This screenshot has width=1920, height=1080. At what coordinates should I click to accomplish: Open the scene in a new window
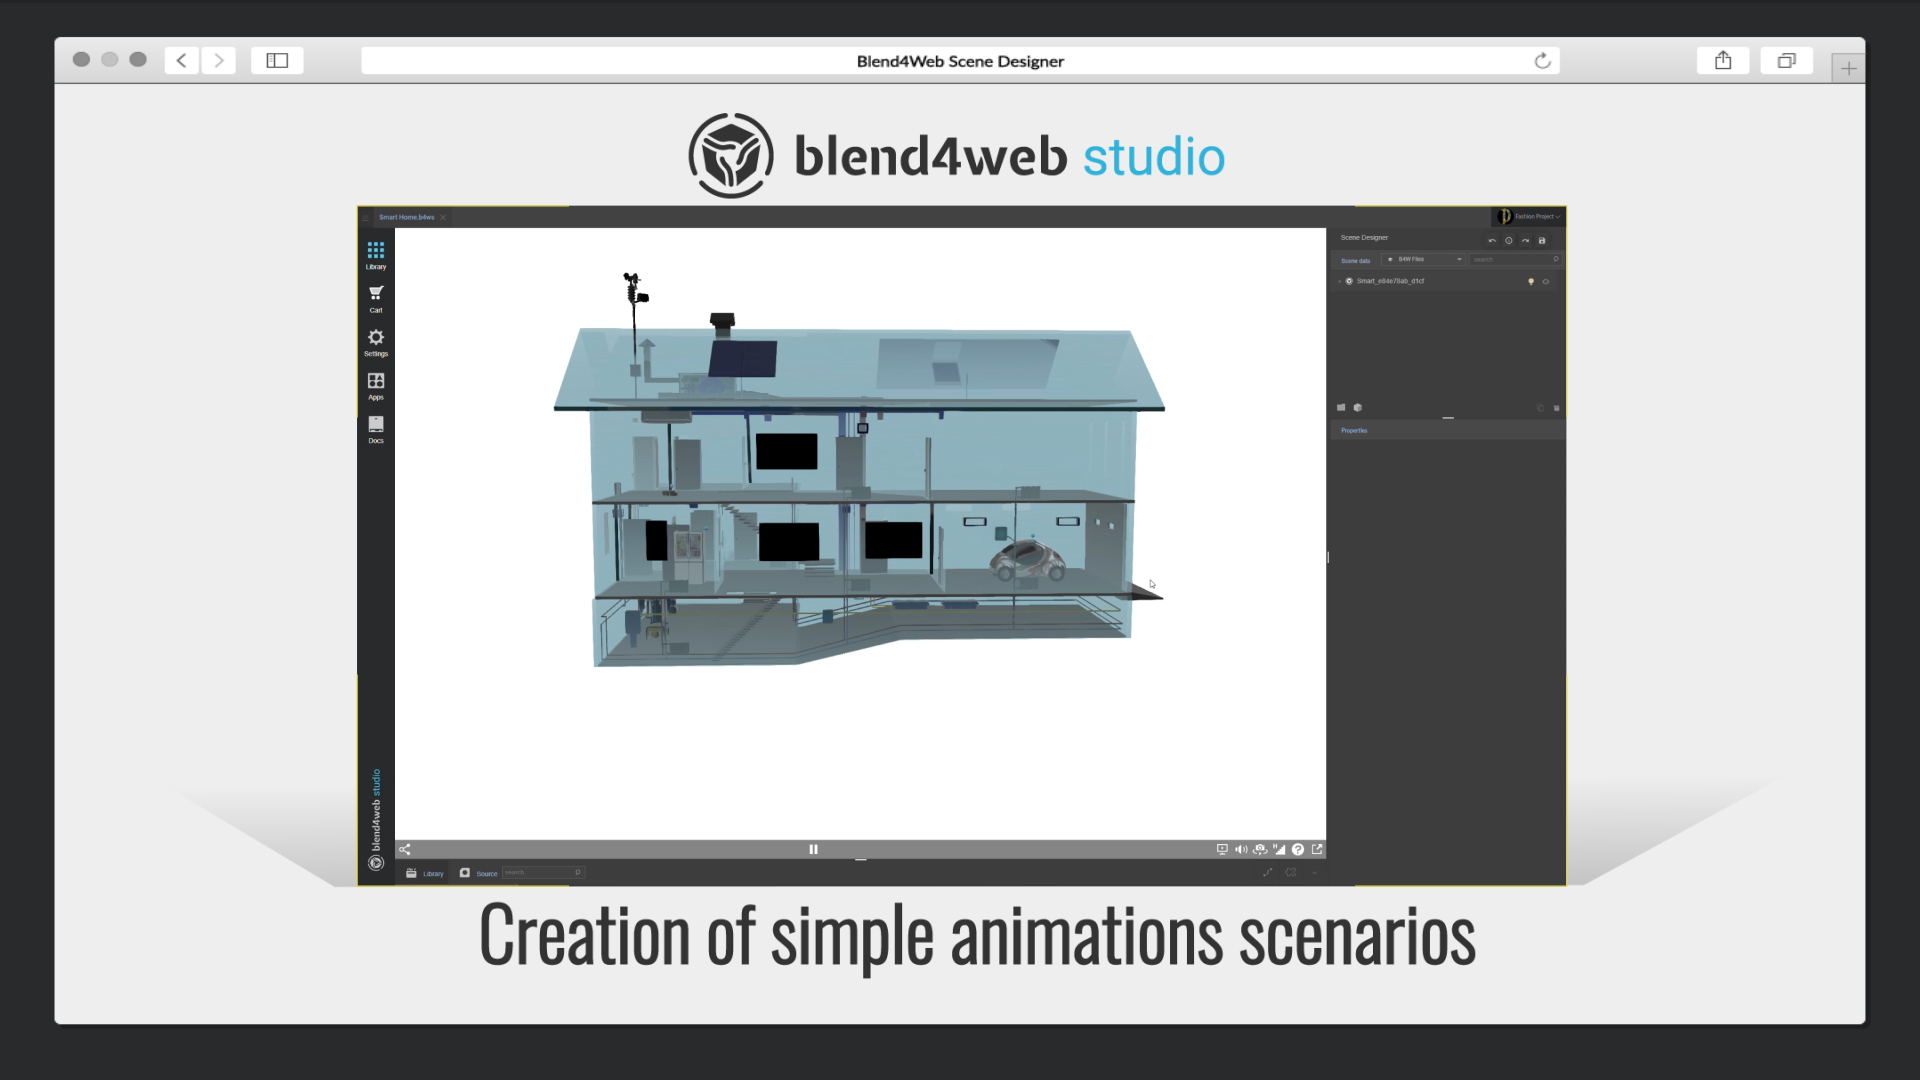point(1317,849)
